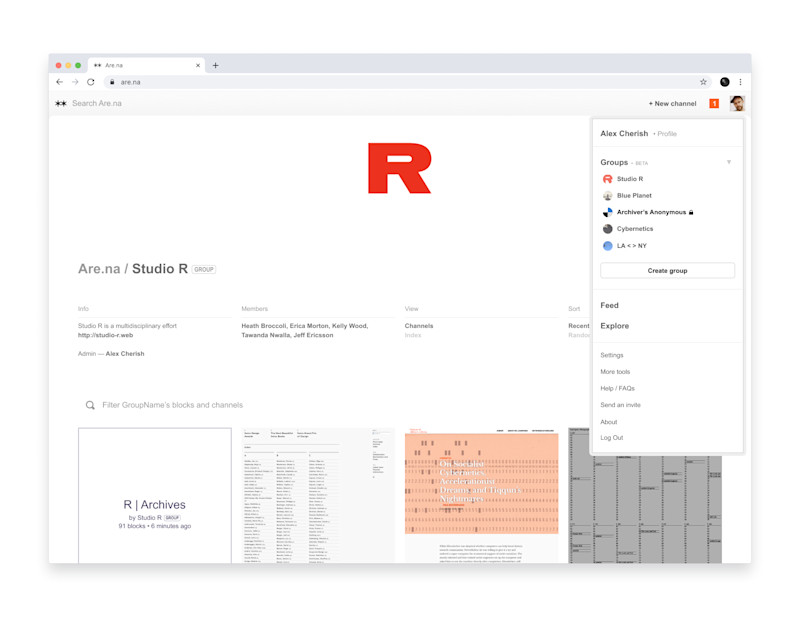800x617 pixels.
Task: Click the large red R logo
Action: tap(399, 168)
